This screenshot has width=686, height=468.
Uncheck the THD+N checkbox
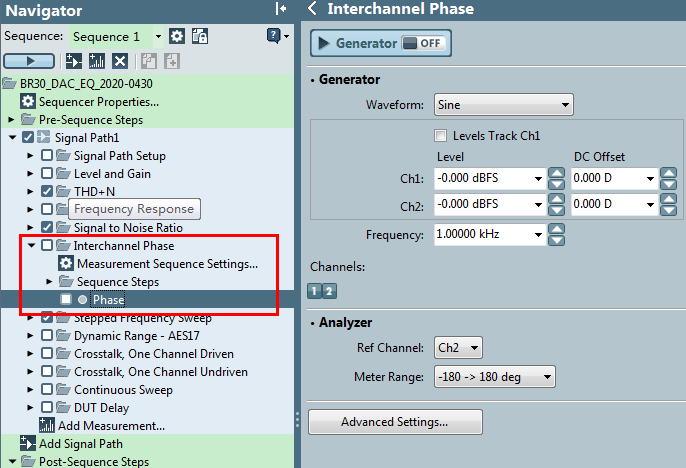(47, 191)
